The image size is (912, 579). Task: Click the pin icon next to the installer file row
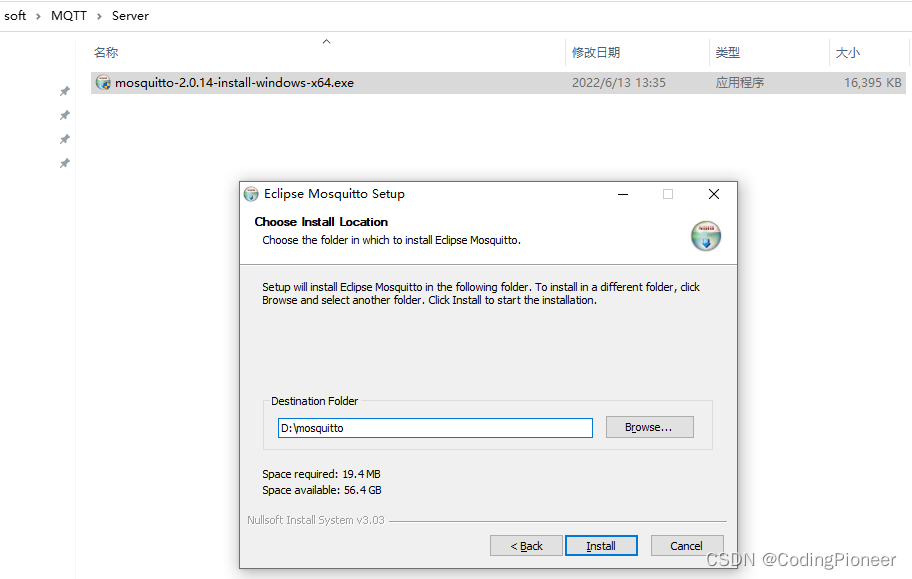(65, 91)
